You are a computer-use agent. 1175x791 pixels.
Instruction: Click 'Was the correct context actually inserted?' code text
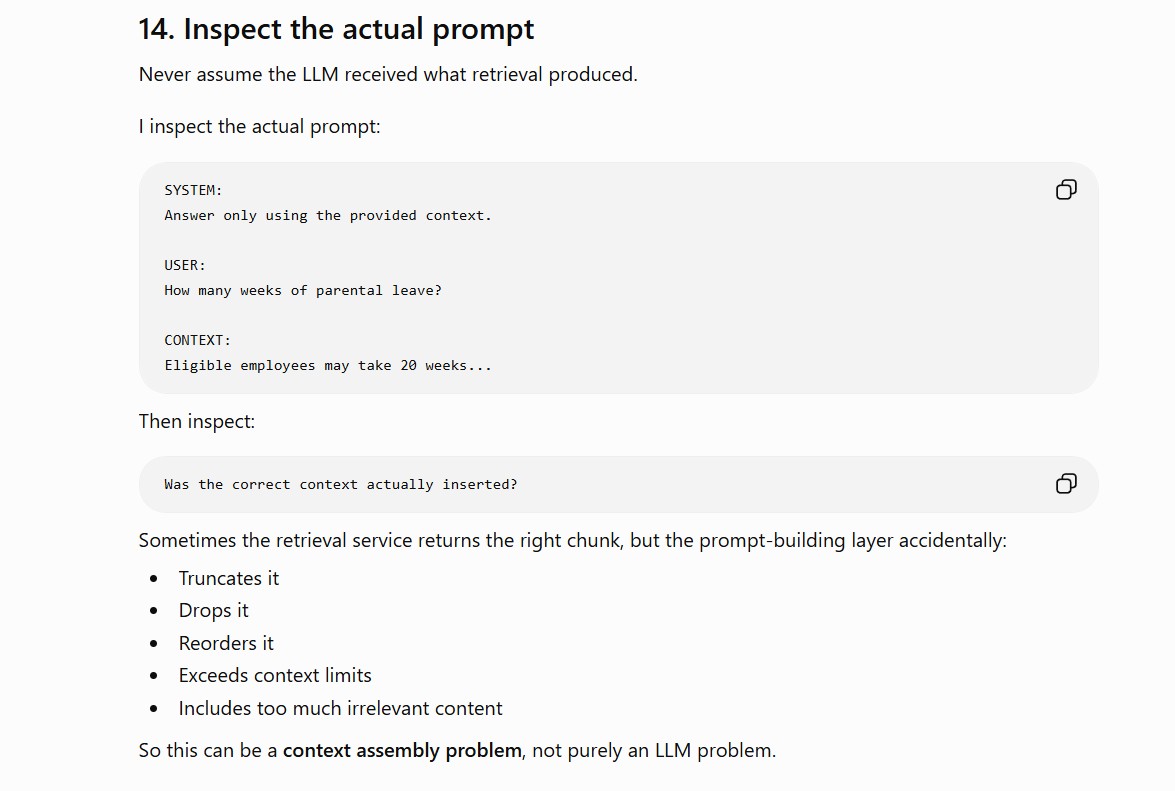(x=340, y=485)
